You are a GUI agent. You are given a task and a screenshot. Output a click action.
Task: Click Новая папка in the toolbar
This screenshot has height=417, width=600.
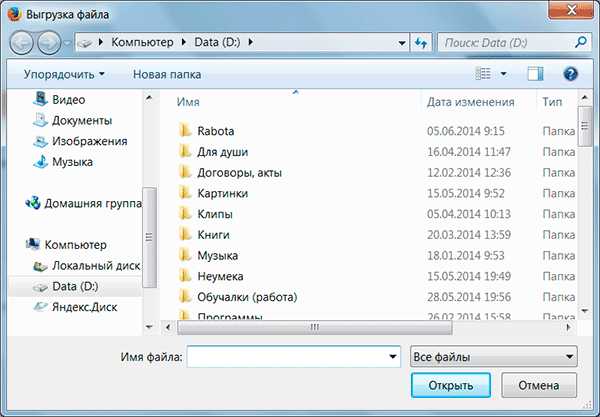pyautogui.click(x=167, y=74)
